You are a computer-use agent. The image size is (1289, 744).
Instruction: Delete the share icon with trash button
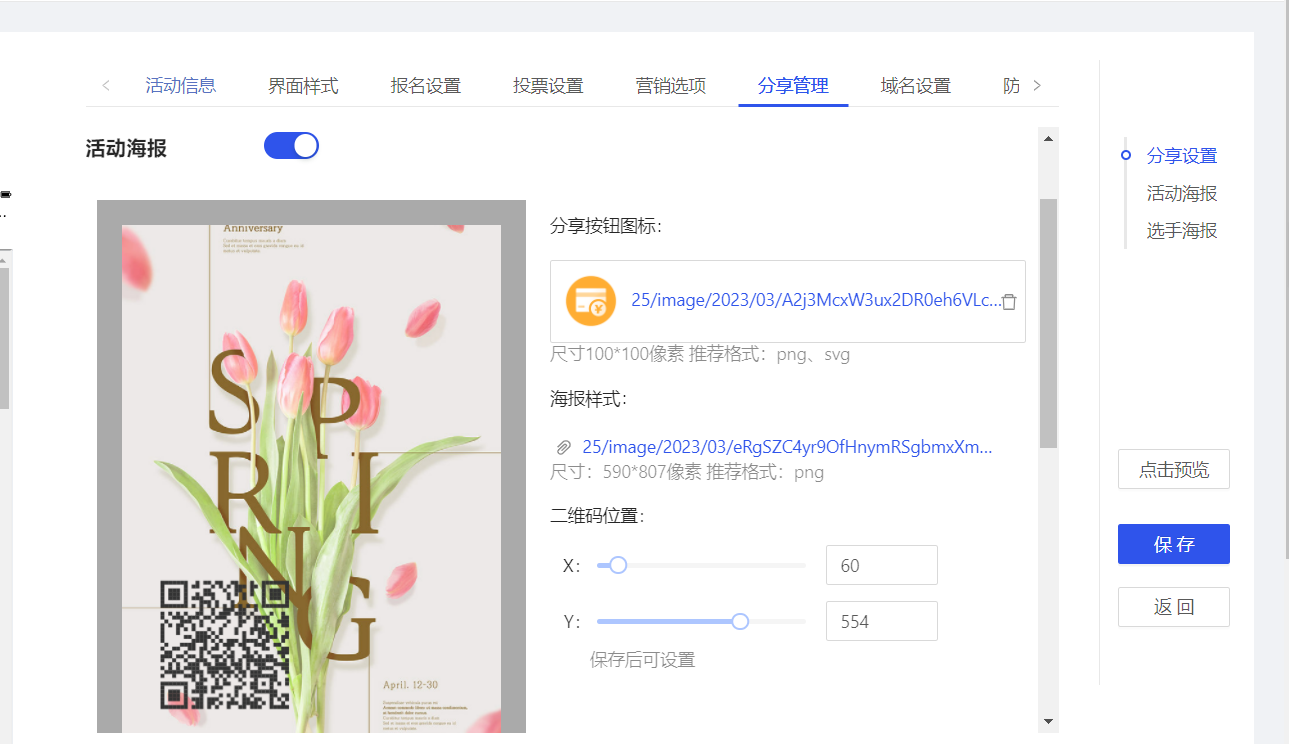(x=1009, y=301)
